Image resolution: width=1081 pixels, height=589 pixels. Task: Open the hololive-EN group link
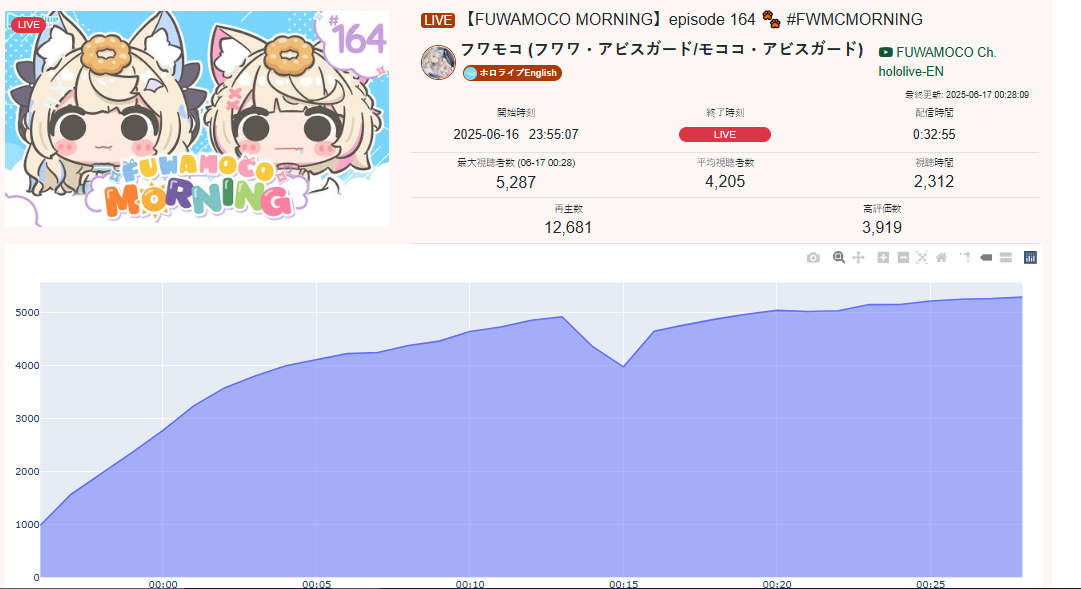click(x=911, y=72)
